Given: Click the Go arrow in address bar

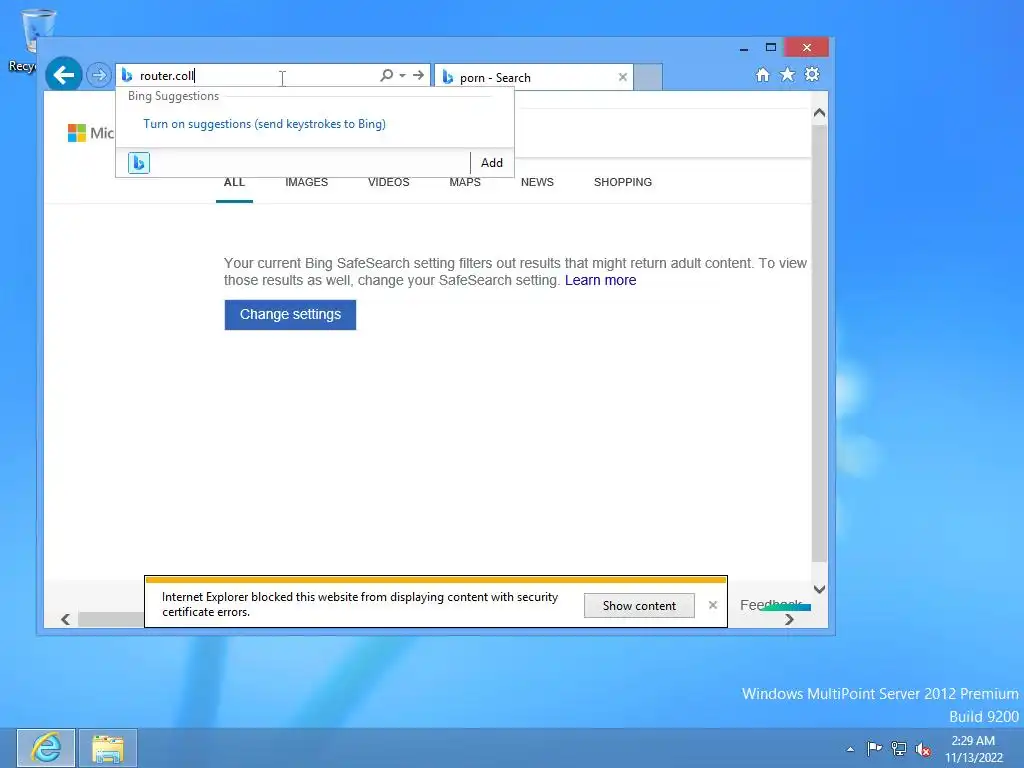Looking at the screenshot, I should click(418, 75).
